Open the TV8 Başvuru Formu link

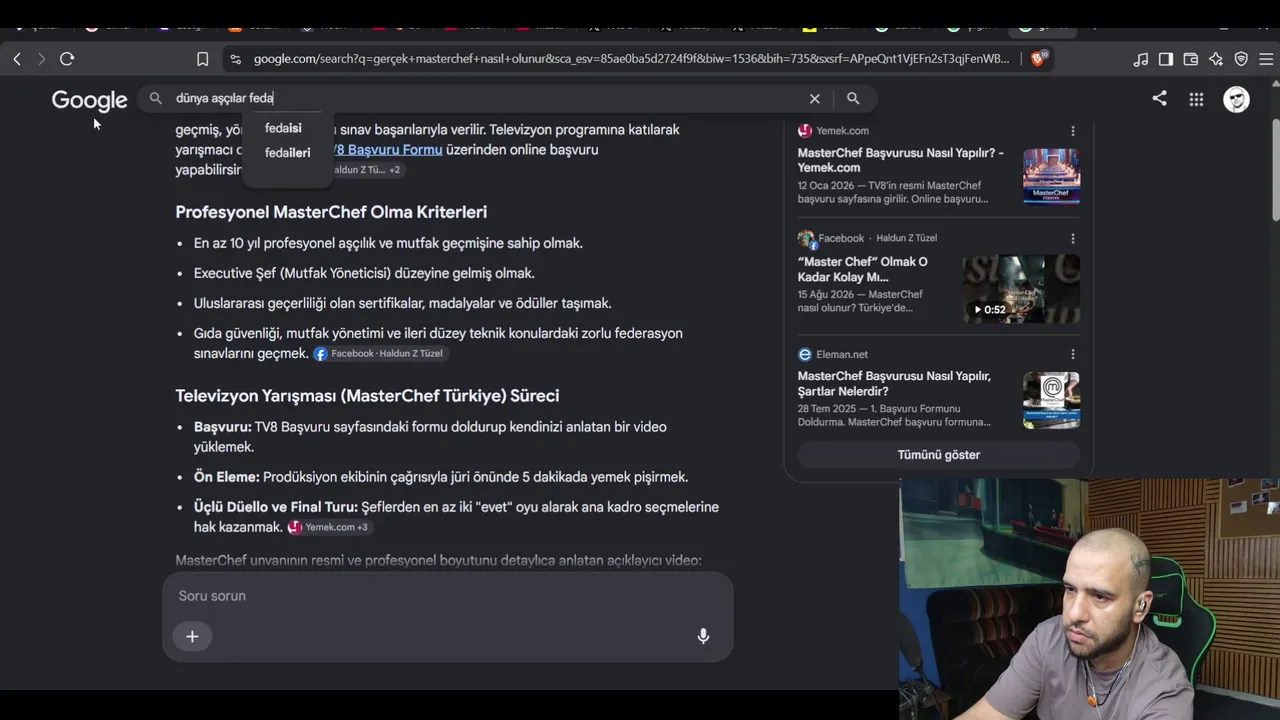coord(386,150)
